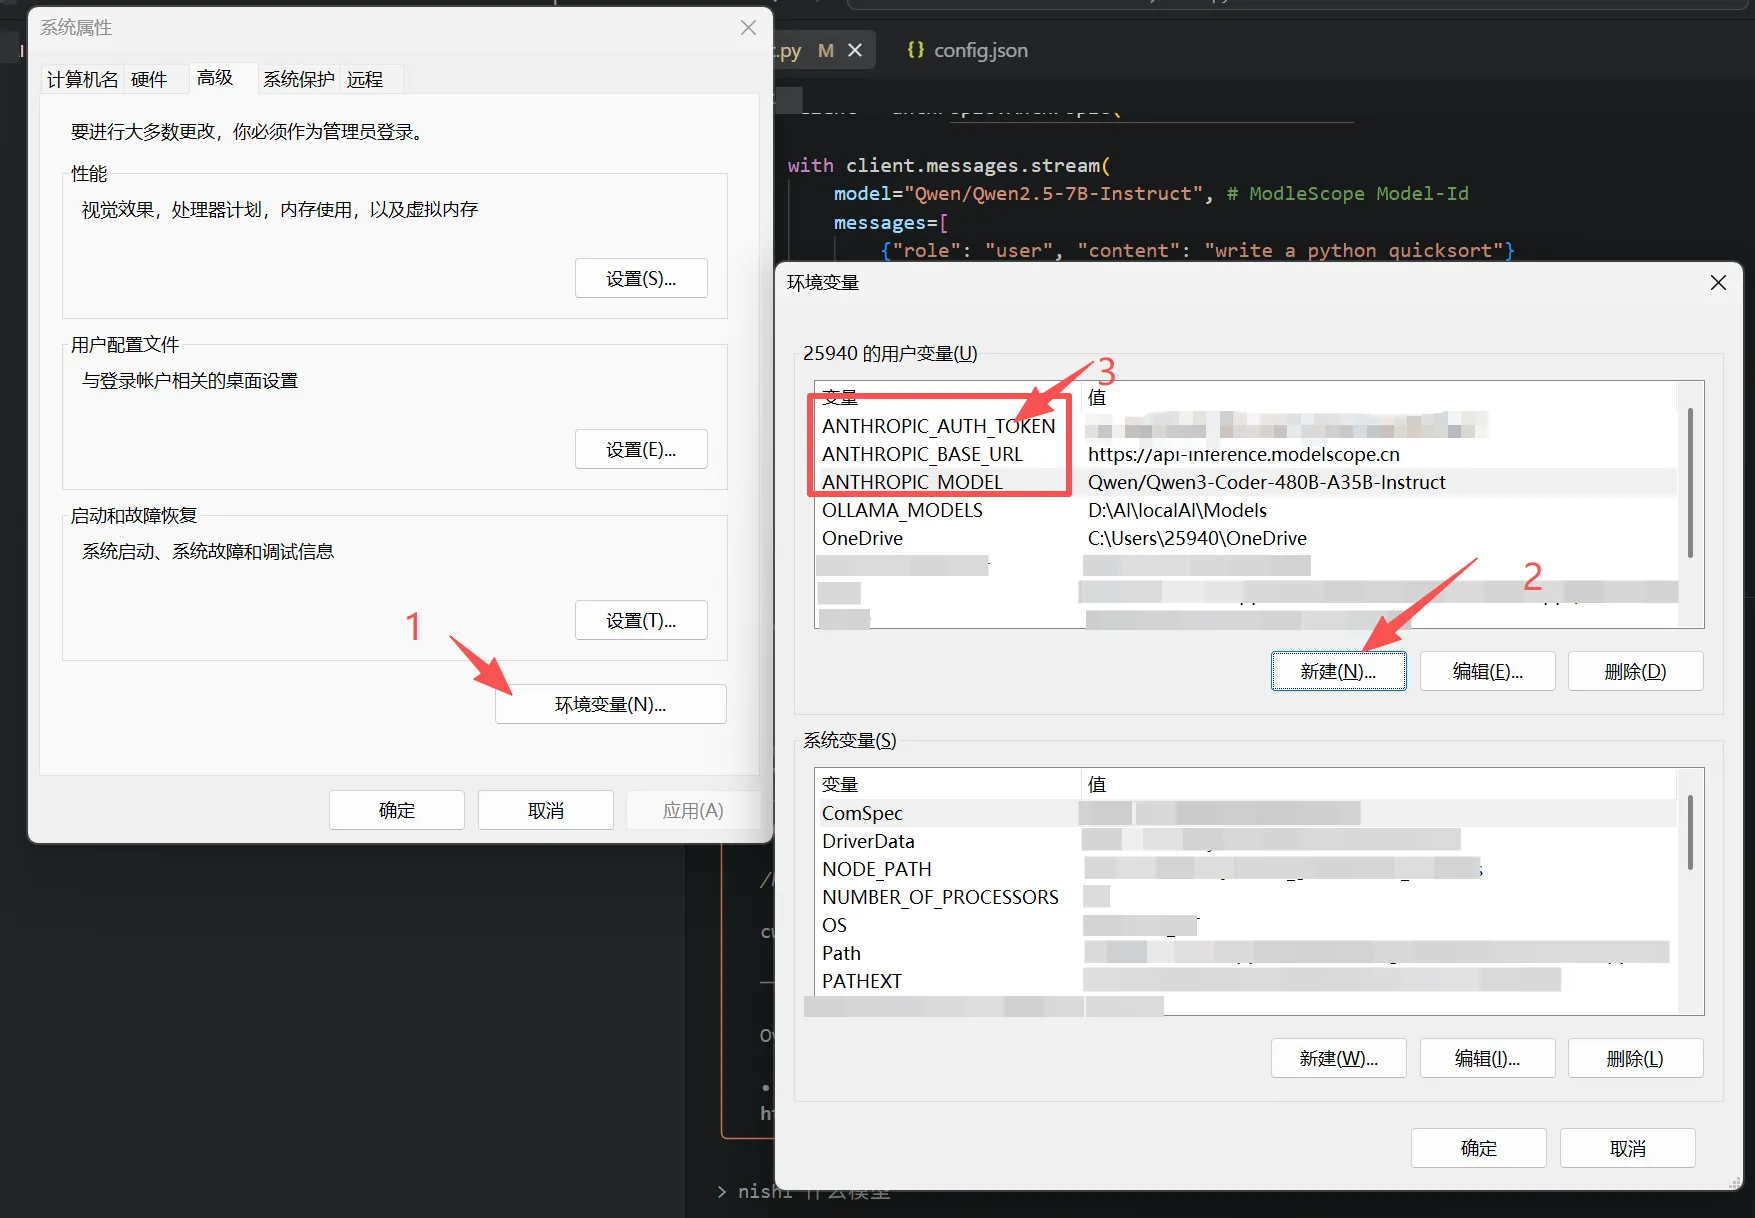Click the D:\AI\localAI\Models value cell
The width and height of the screenshot is (1755, 1218).
pyautogui.click(x=1177, y=510)
